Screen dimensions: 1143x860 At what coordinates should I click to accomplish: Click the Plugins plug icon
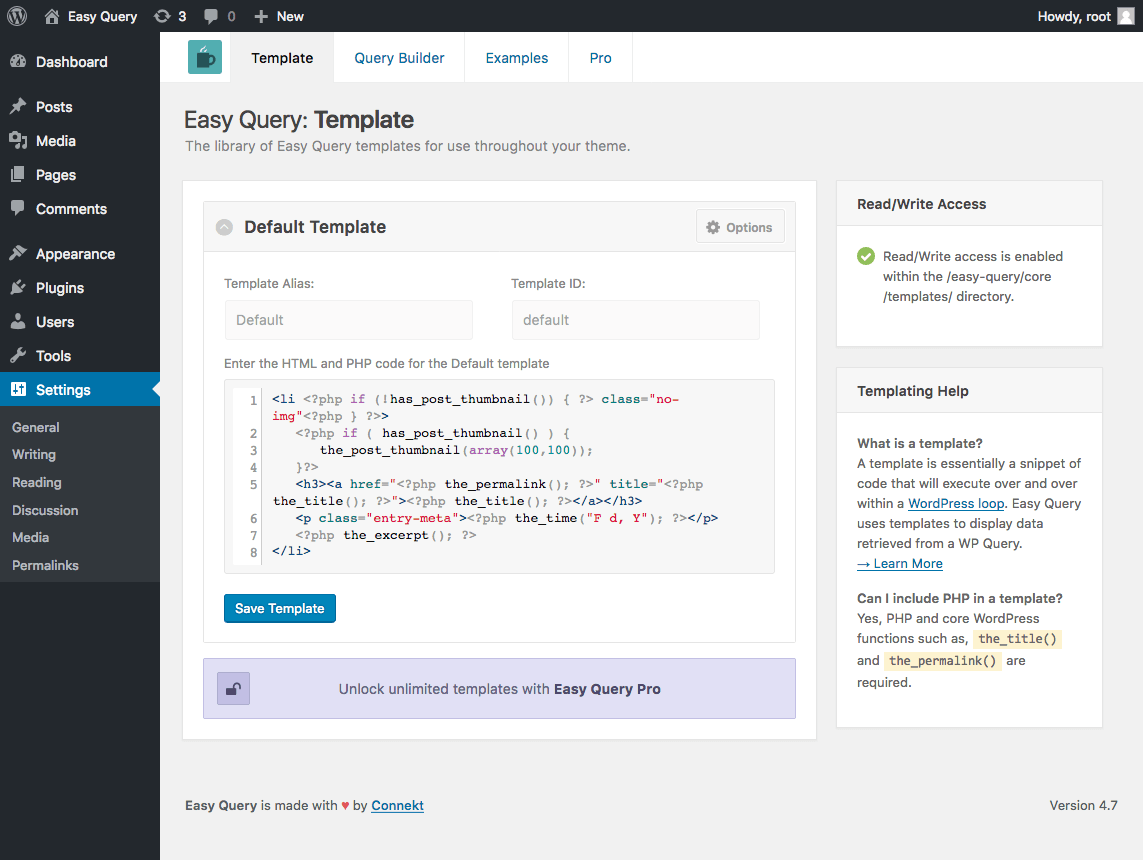[x=18, y=287]
